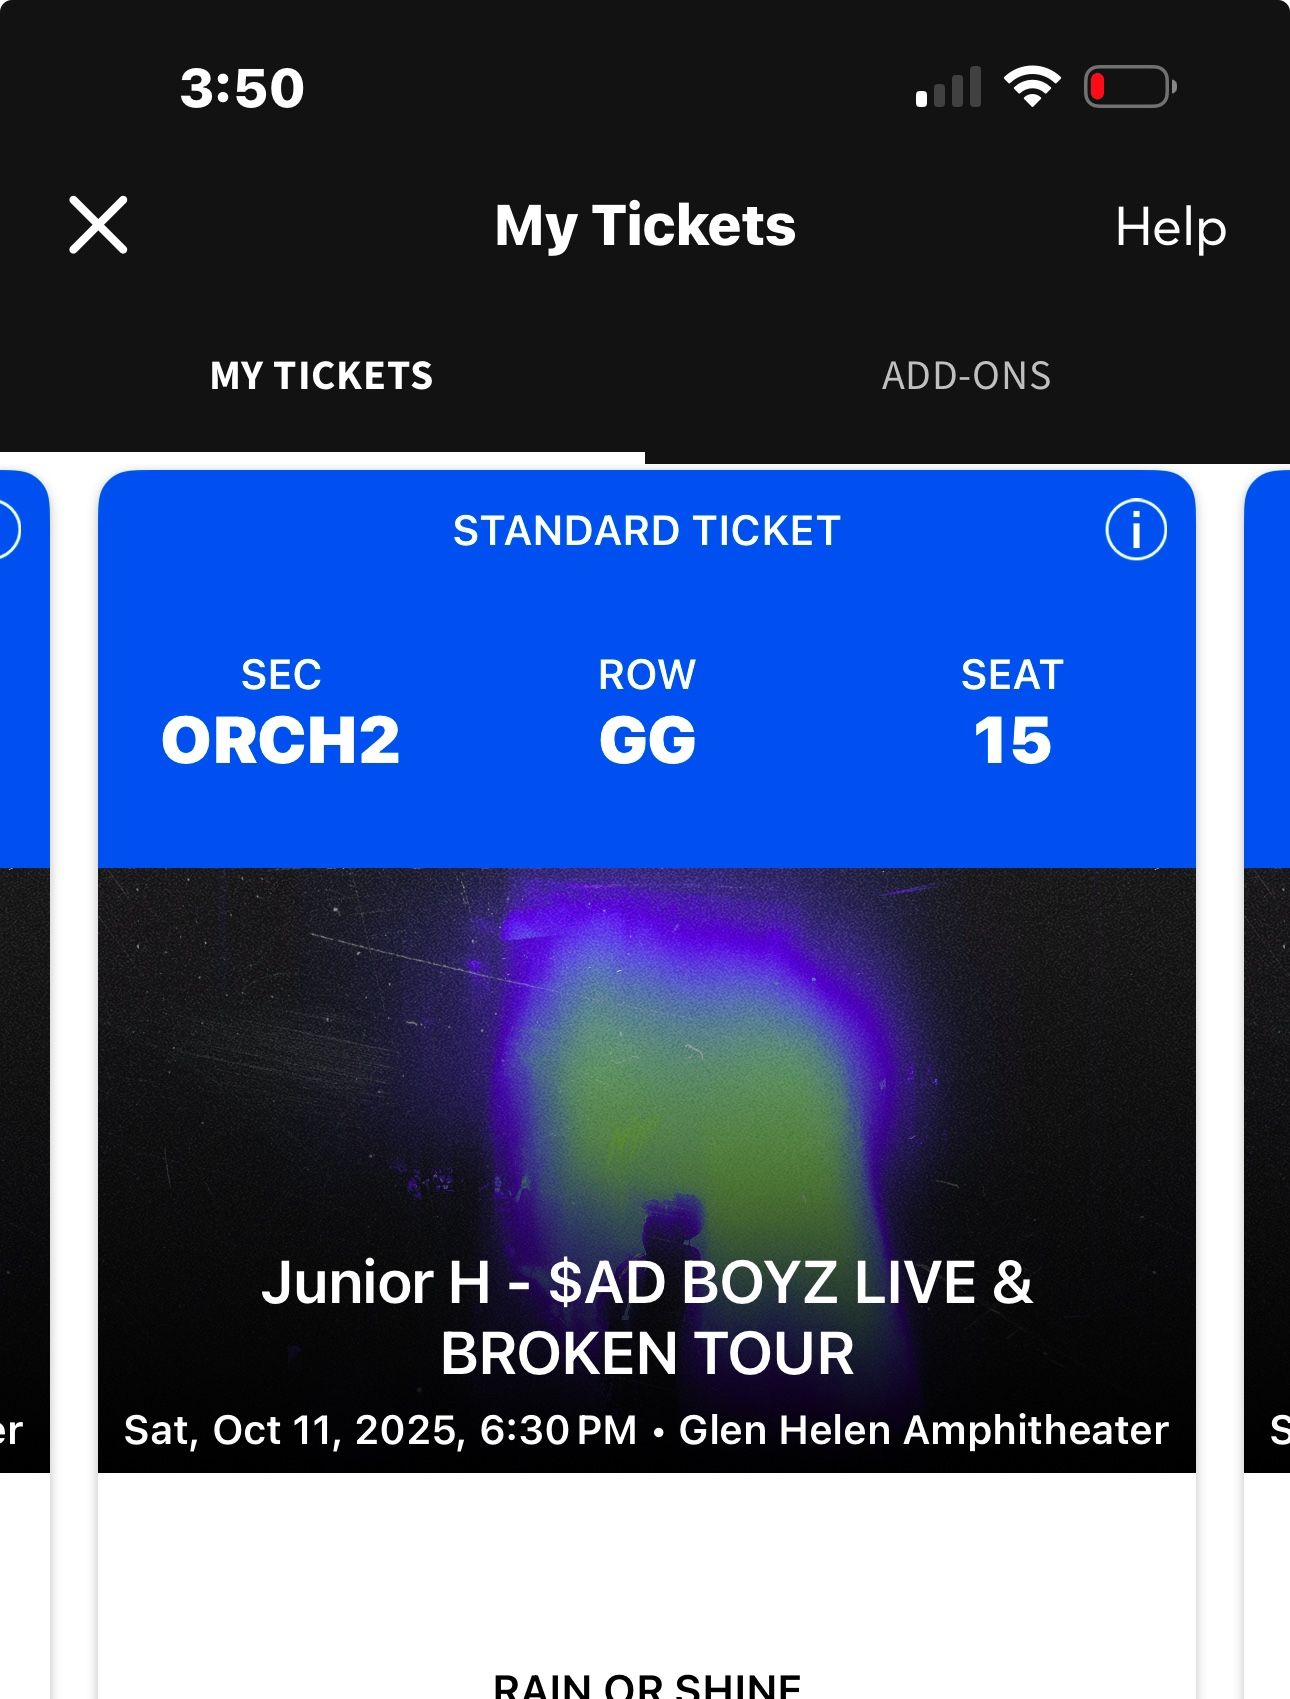Tap the Glen Helen Amphitheater date line
This screenshot has height=1699, width=1290.
click(x=647, y=1430)
